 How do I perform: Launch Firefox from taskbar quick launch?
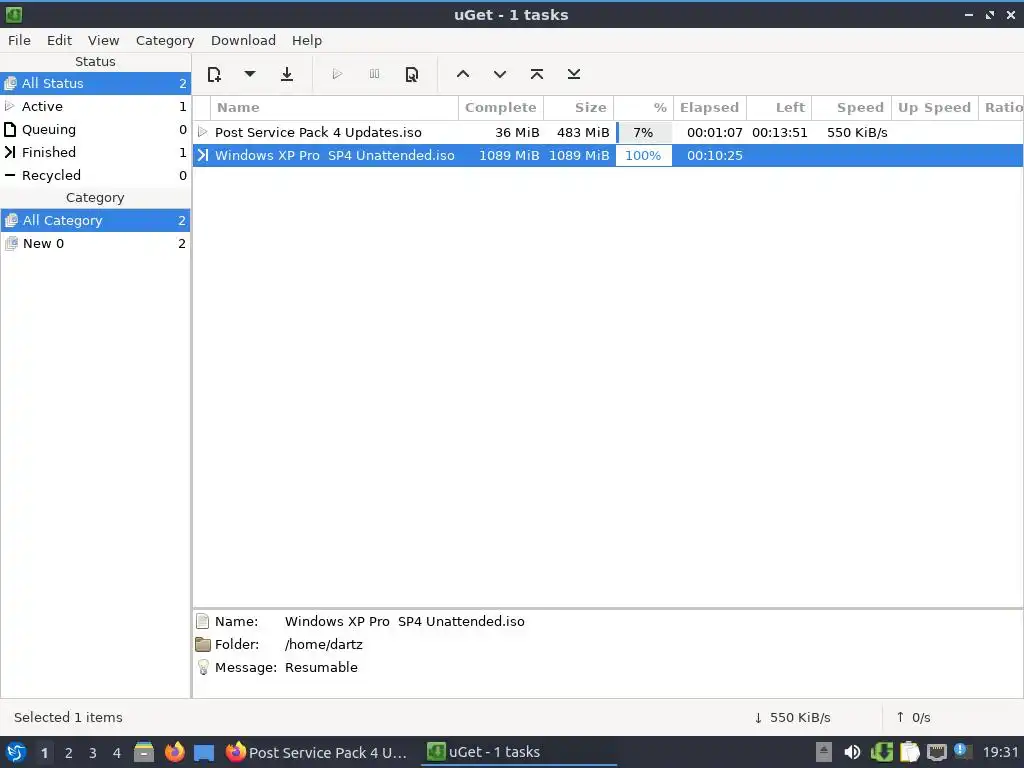pos(174,752)
